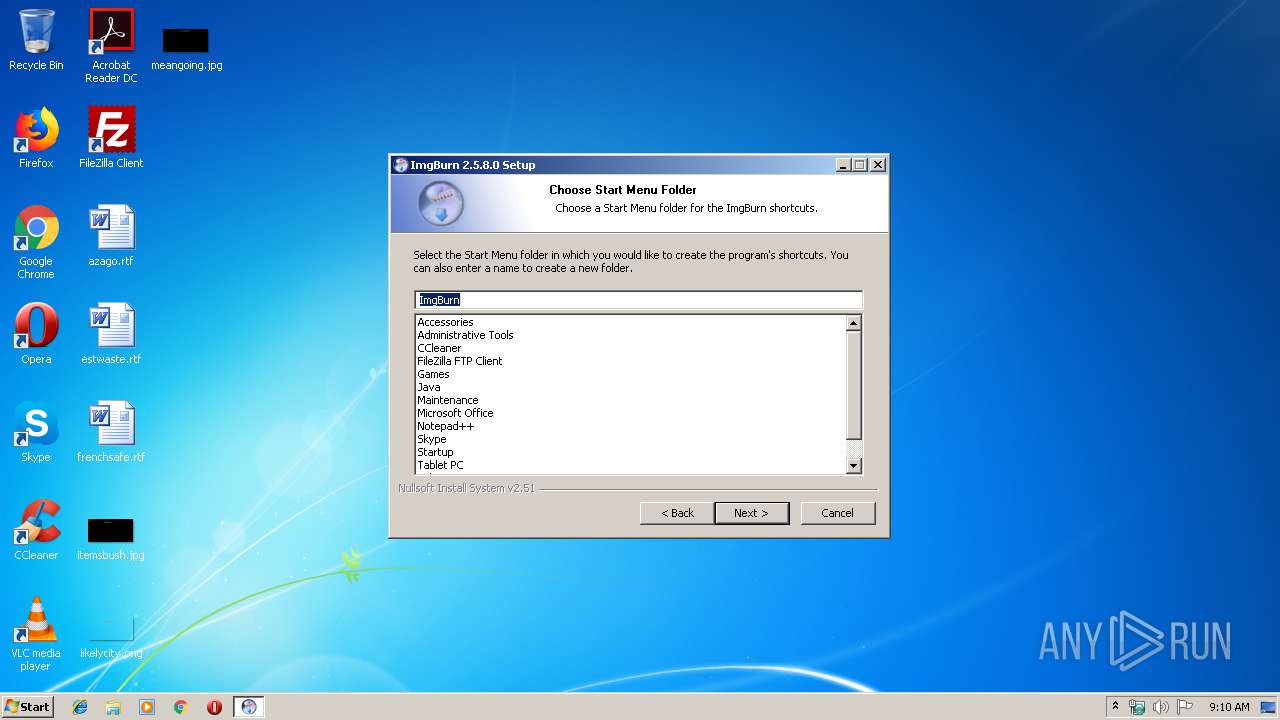Click Show Desktop button at taskbar end
This screenshot has height=720, width=1280.
[1270, 707]
